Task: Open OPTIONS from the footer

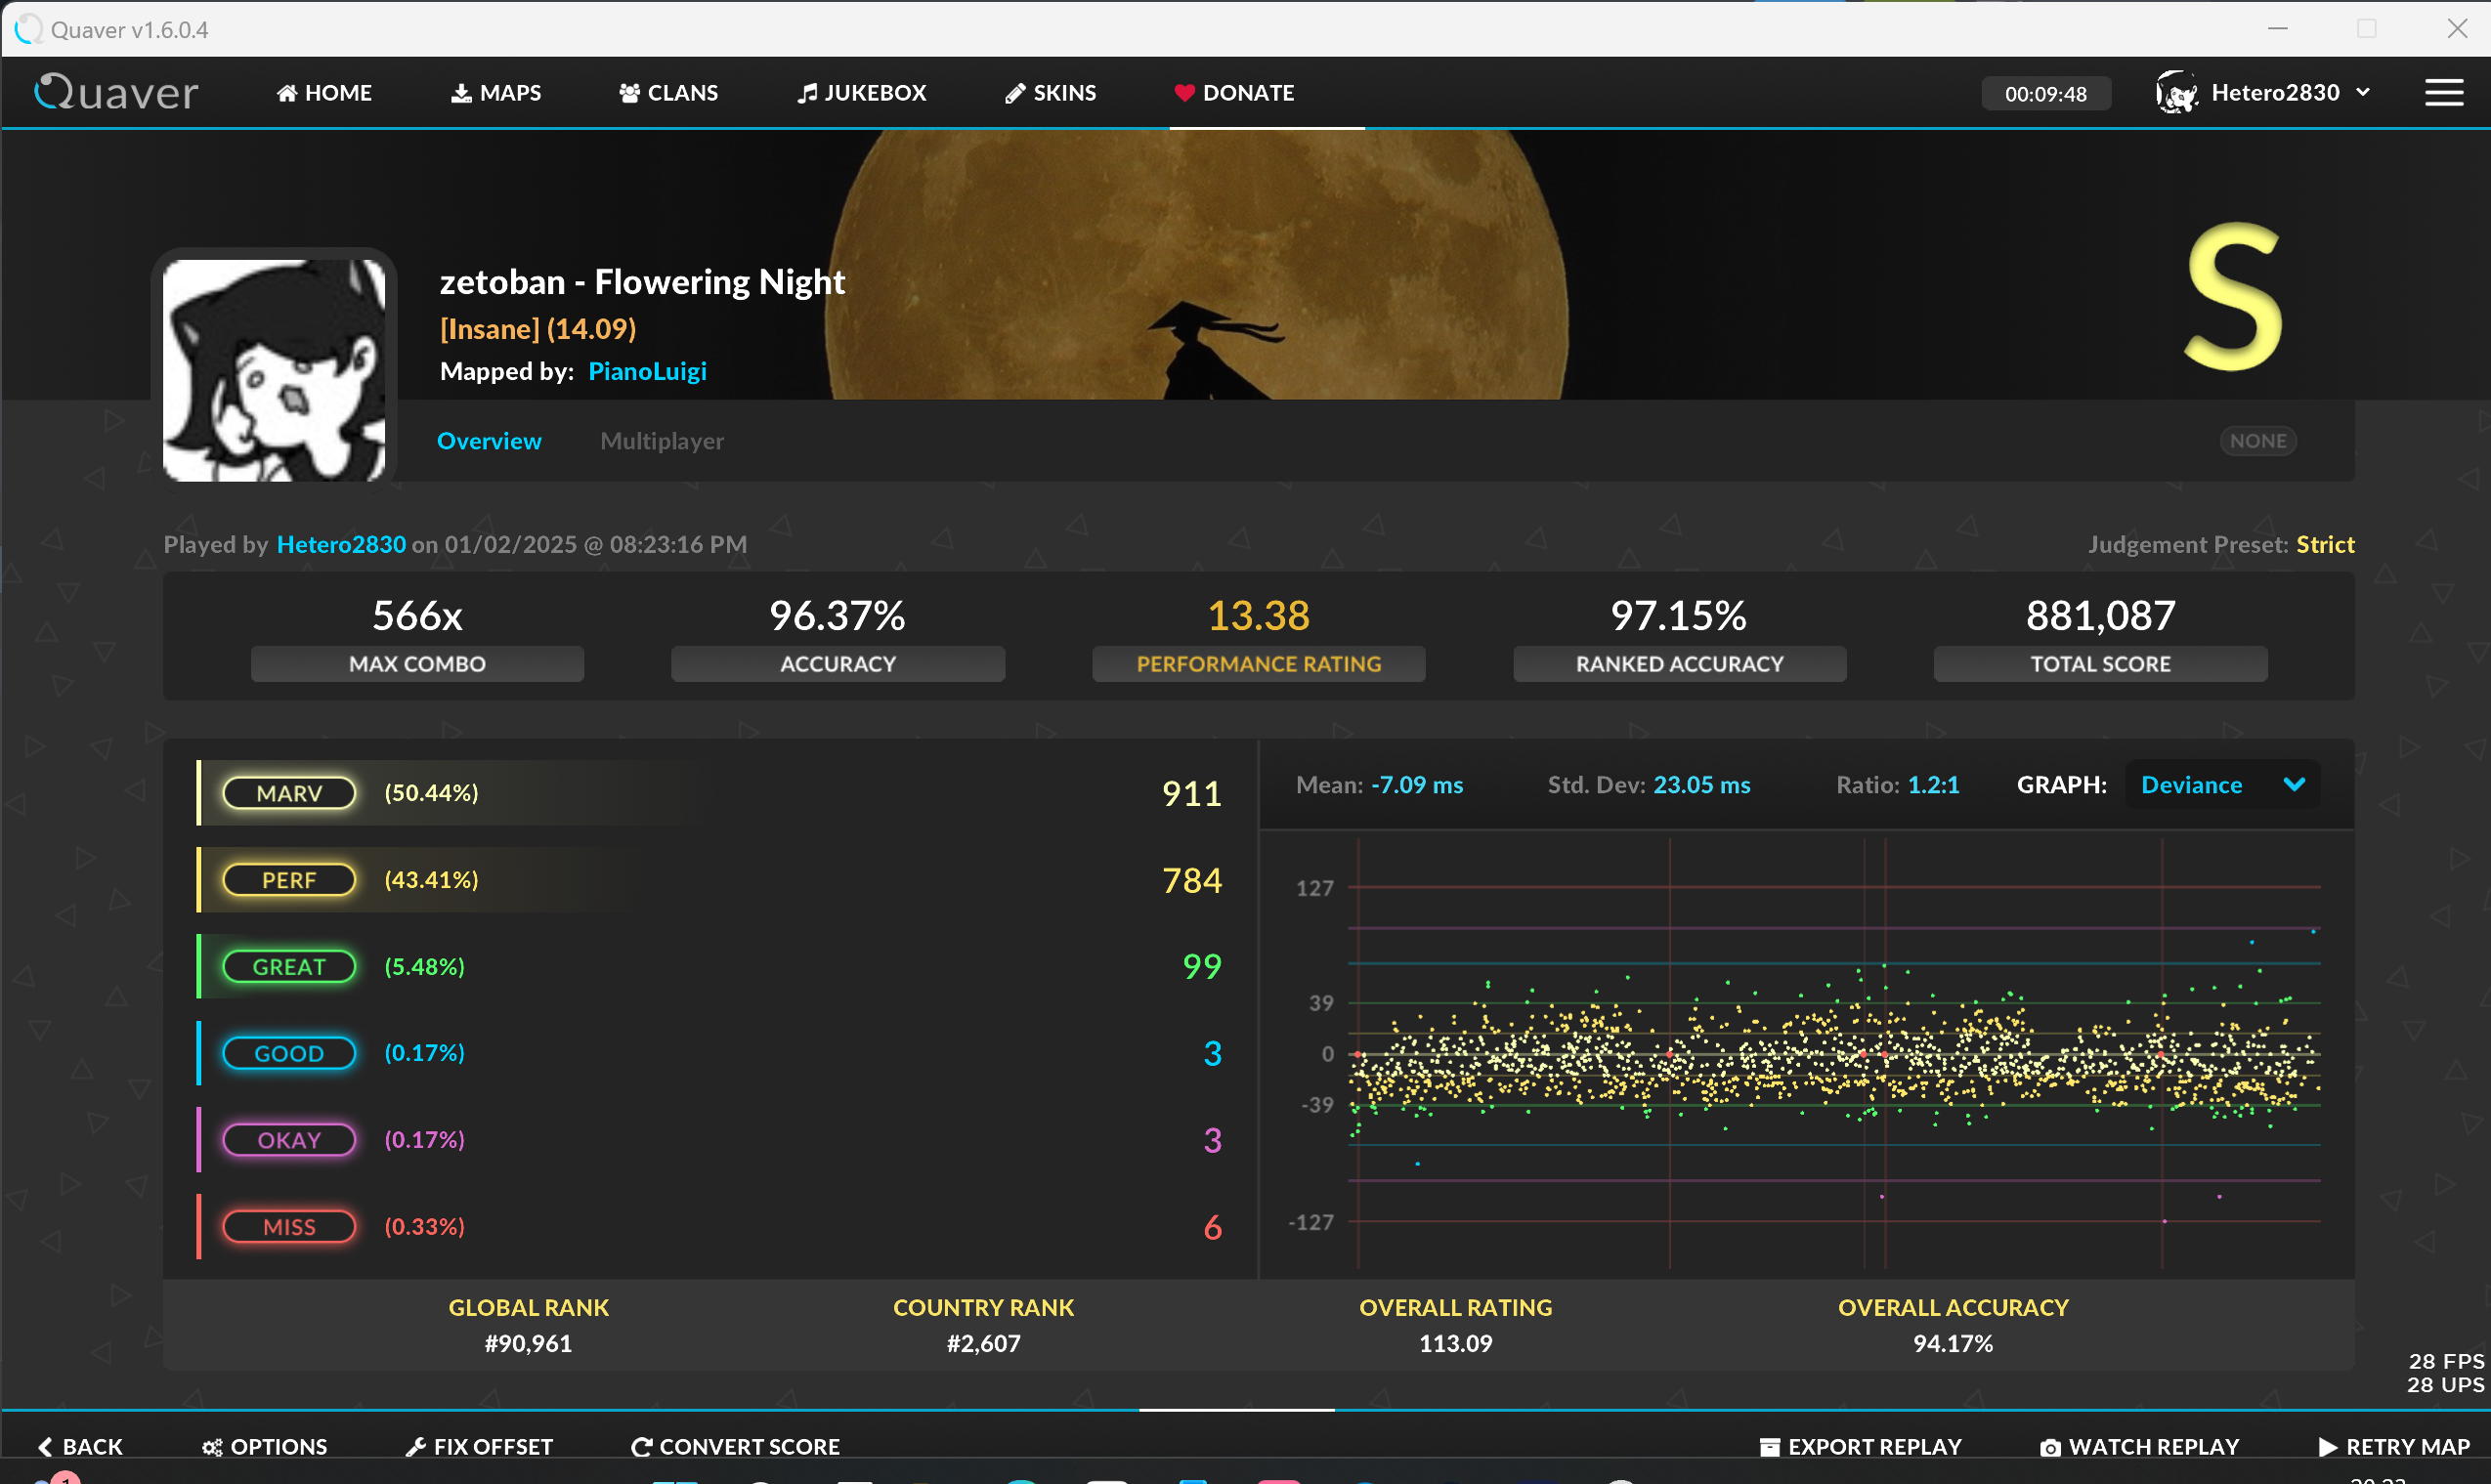Action: coord(265,1447)
